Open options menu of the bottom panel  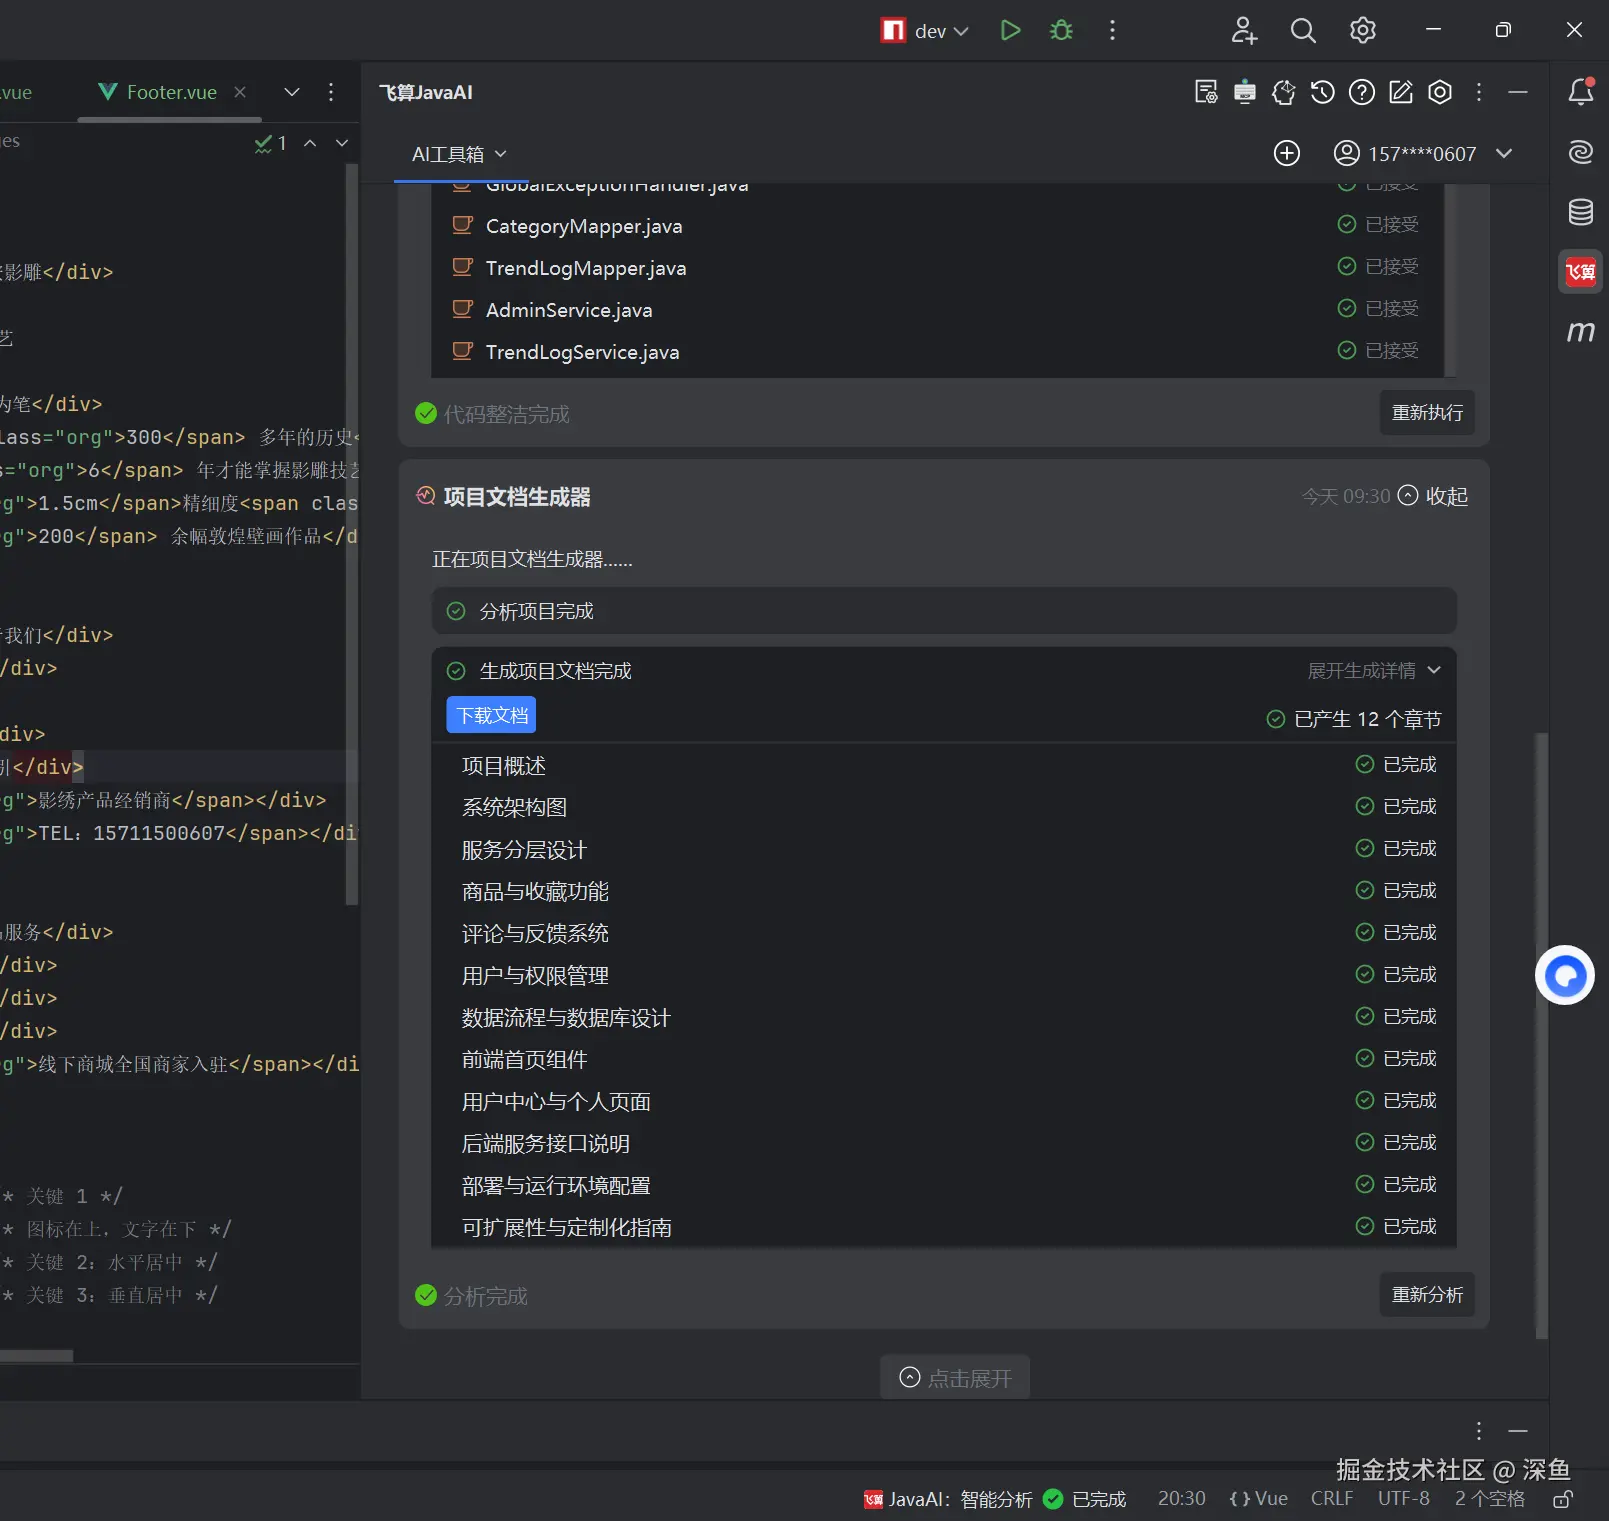pyautogui.click(x=1479, y=1431)
